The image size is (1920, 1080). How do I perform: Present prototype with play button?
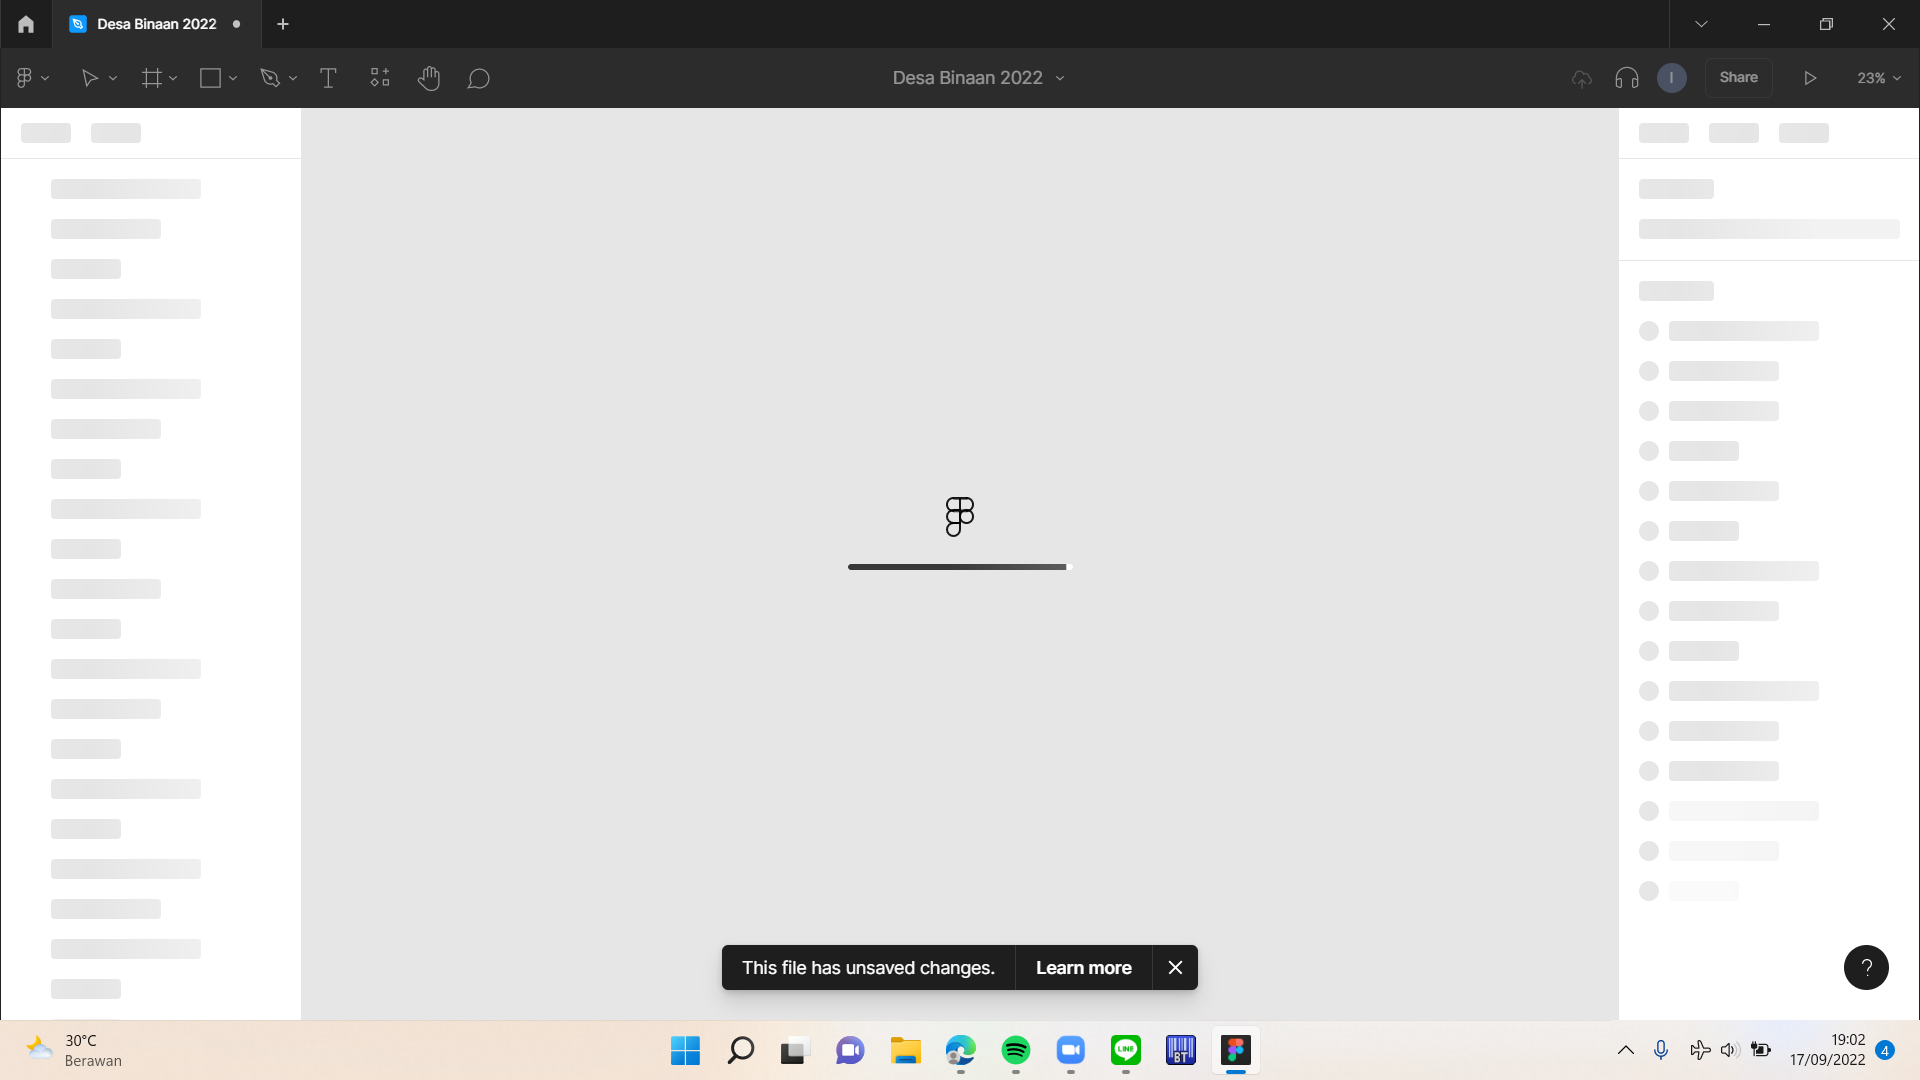(x=1810, y=78)
